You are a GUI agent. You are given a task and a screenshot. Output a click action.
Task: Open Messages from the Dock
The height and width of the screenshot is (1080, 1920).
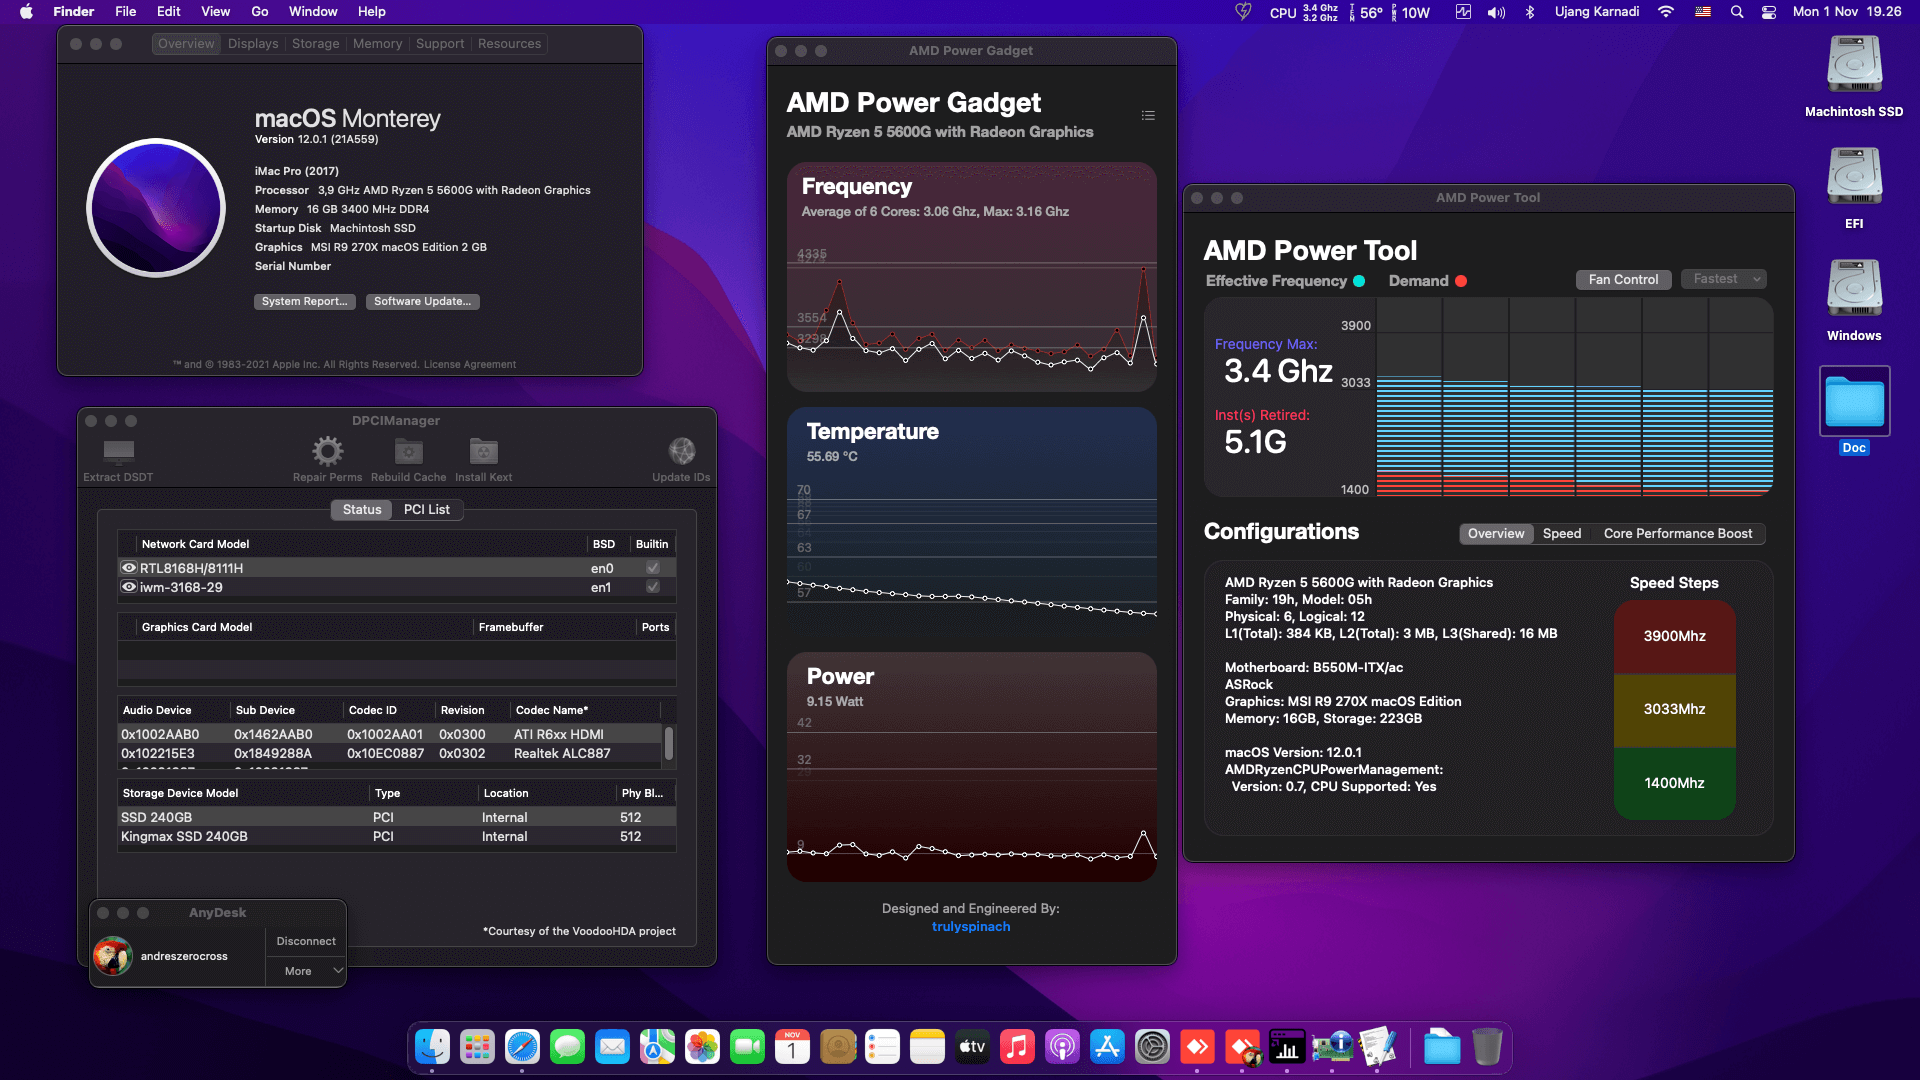click(x=567, y=1047)
